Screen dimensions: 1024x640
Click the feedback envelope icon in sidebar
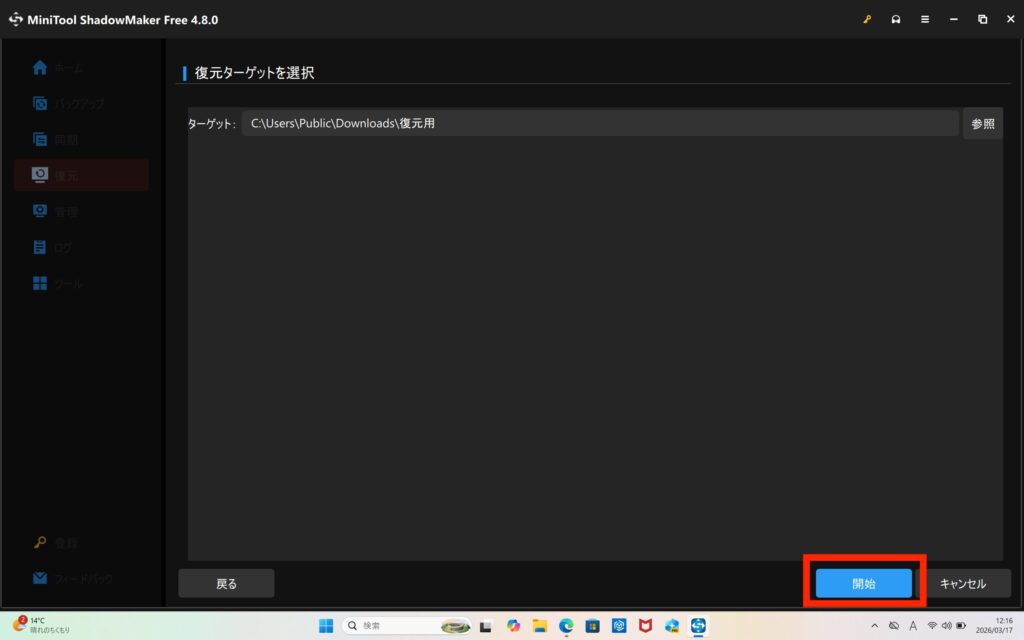tap(40, 578)
